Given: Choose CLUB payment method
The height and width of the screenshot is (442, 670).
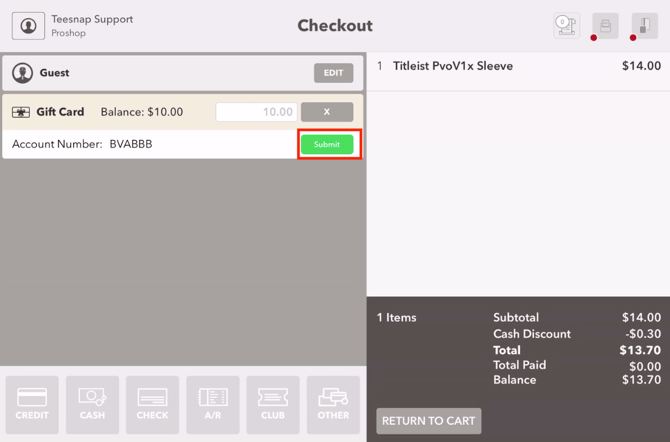Looking at the screenshot, I should point(273,404).
